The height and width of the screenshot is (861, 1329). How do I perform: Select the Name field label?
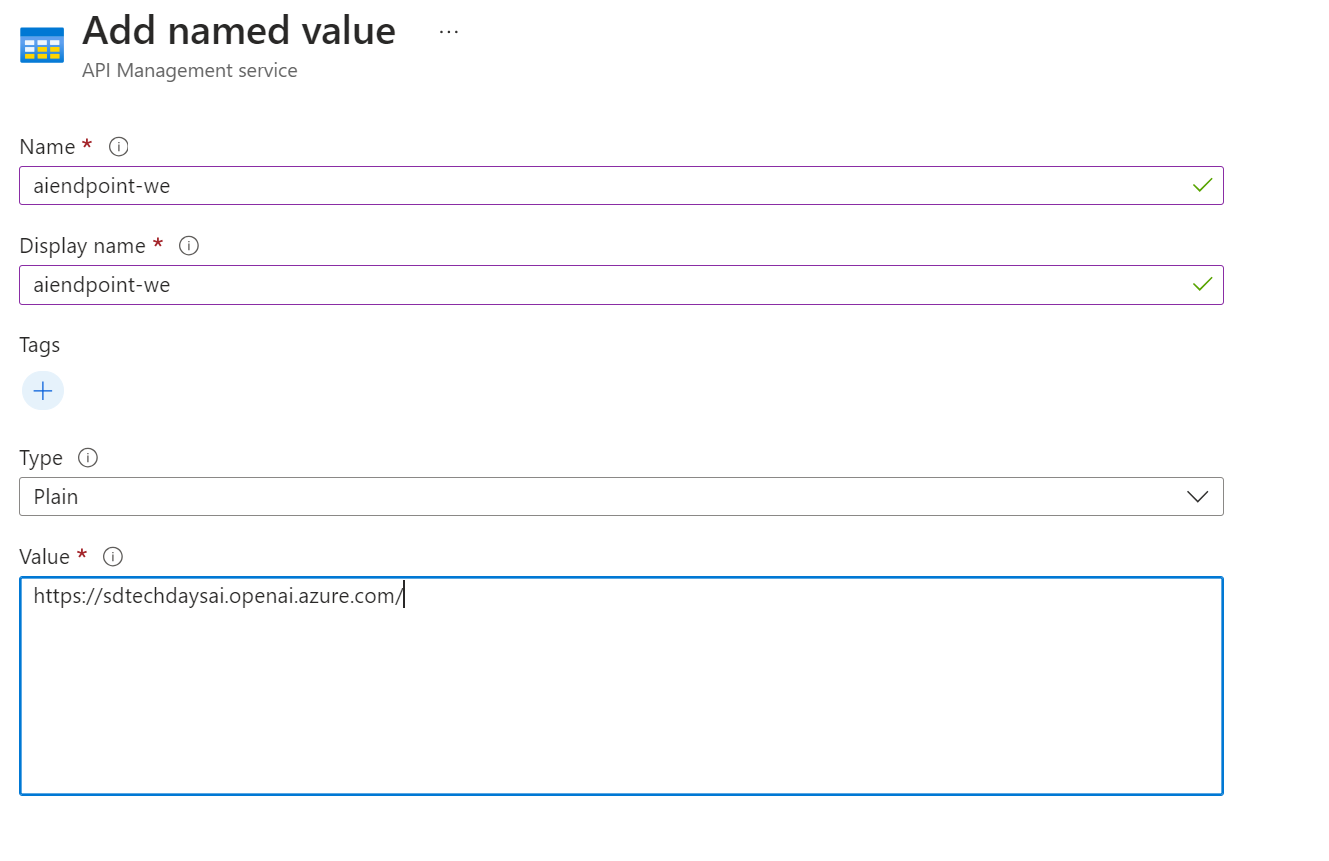pyautogui.click(x=47, y=147)
